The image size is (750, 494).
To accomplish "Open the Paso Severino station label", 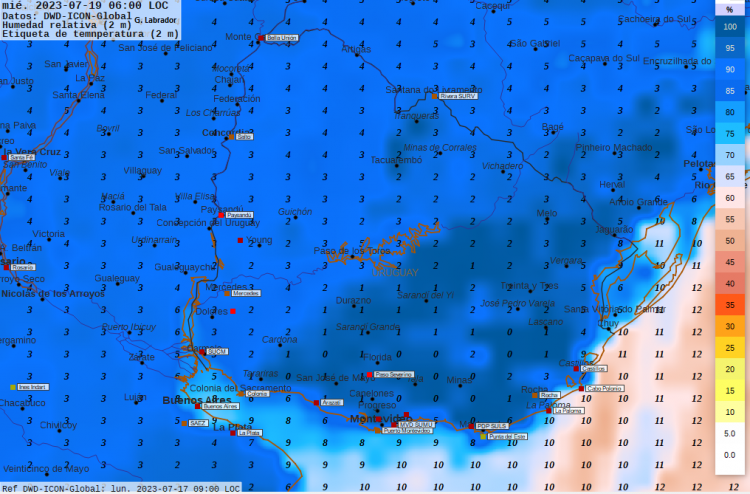I will click(x=393, y=374).
